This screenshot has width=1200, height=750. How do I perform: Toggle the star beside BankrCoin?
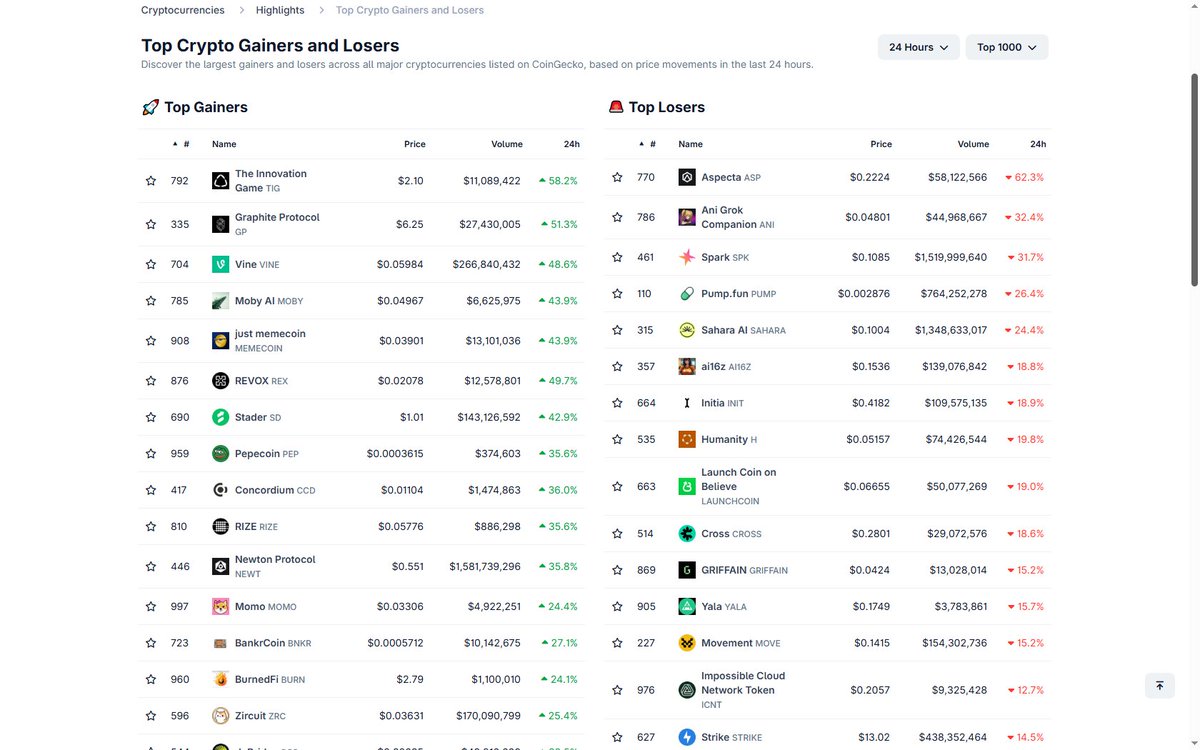[151, 643]
